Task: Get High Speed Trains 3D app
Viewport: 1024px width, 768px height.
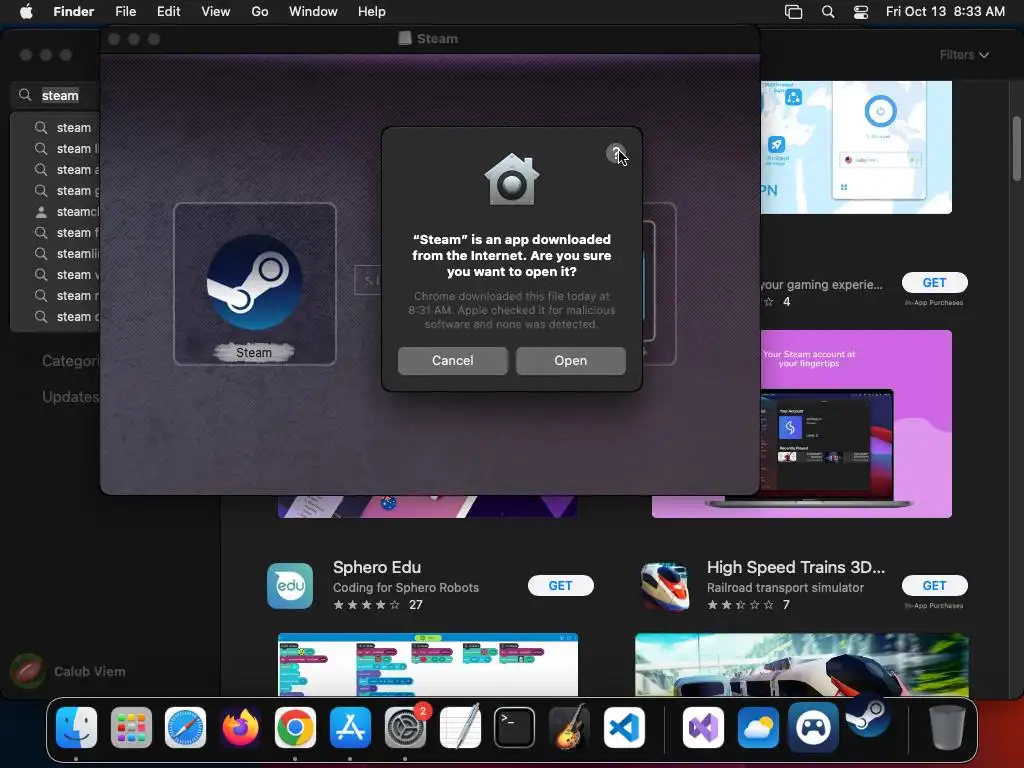Action: point(934,586)
